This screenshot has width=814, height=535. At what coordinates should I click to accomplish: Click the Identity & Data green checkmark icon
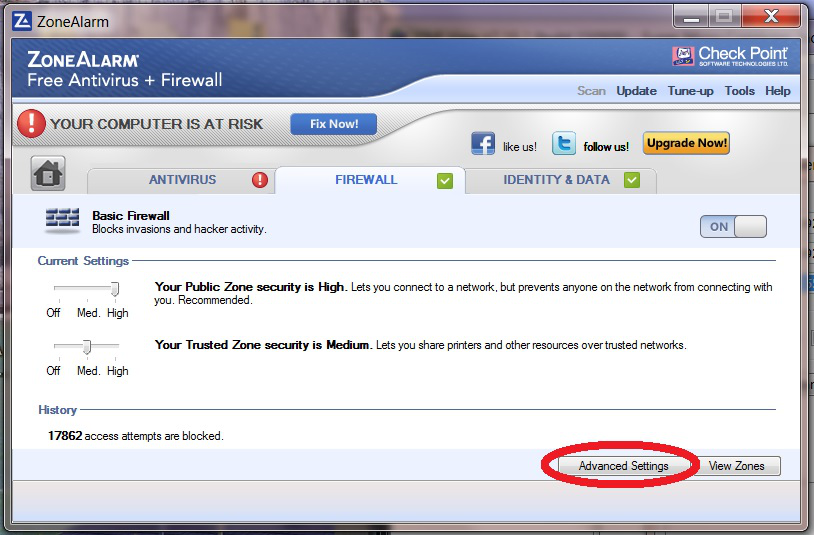631,180
